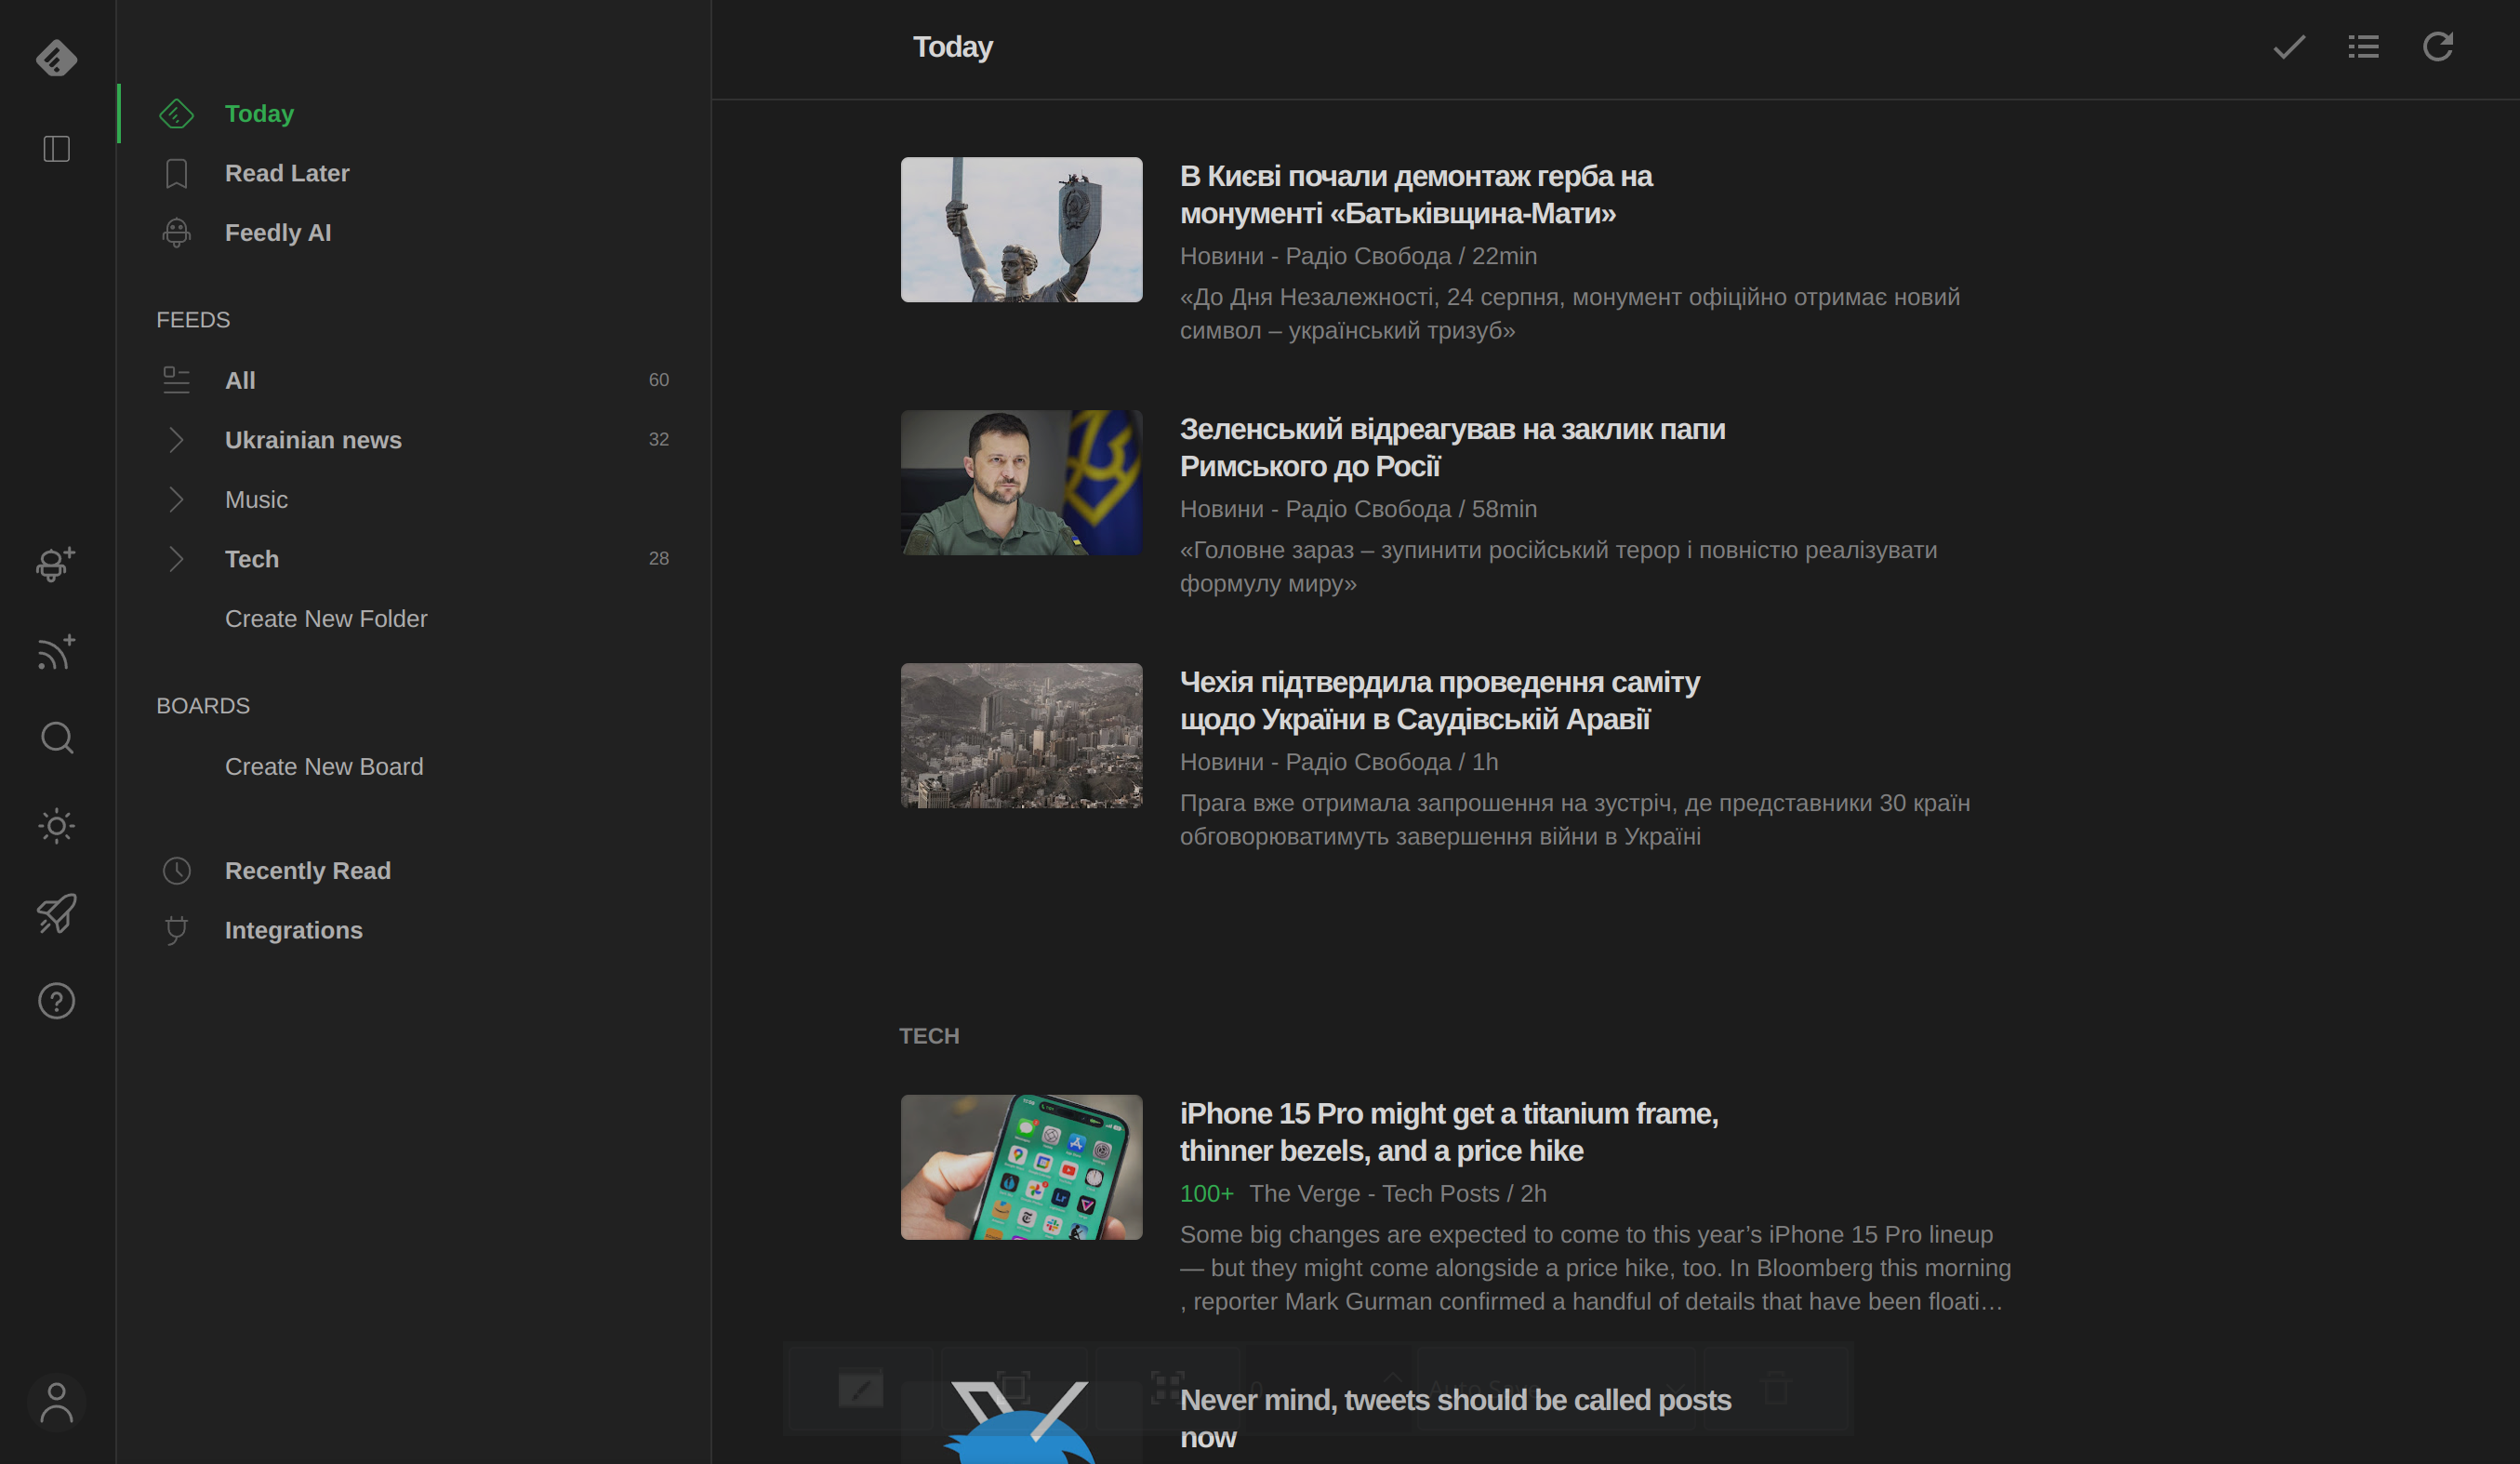
Task: Open the search magnifier icon
Action: (x=56, y=738)
